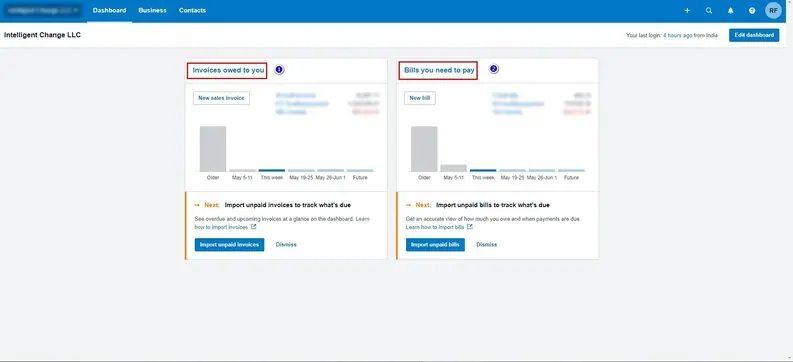The width and height of the screenshot is (793, 362).
Task: Go to the Dashboard tab
Action: 109,11
